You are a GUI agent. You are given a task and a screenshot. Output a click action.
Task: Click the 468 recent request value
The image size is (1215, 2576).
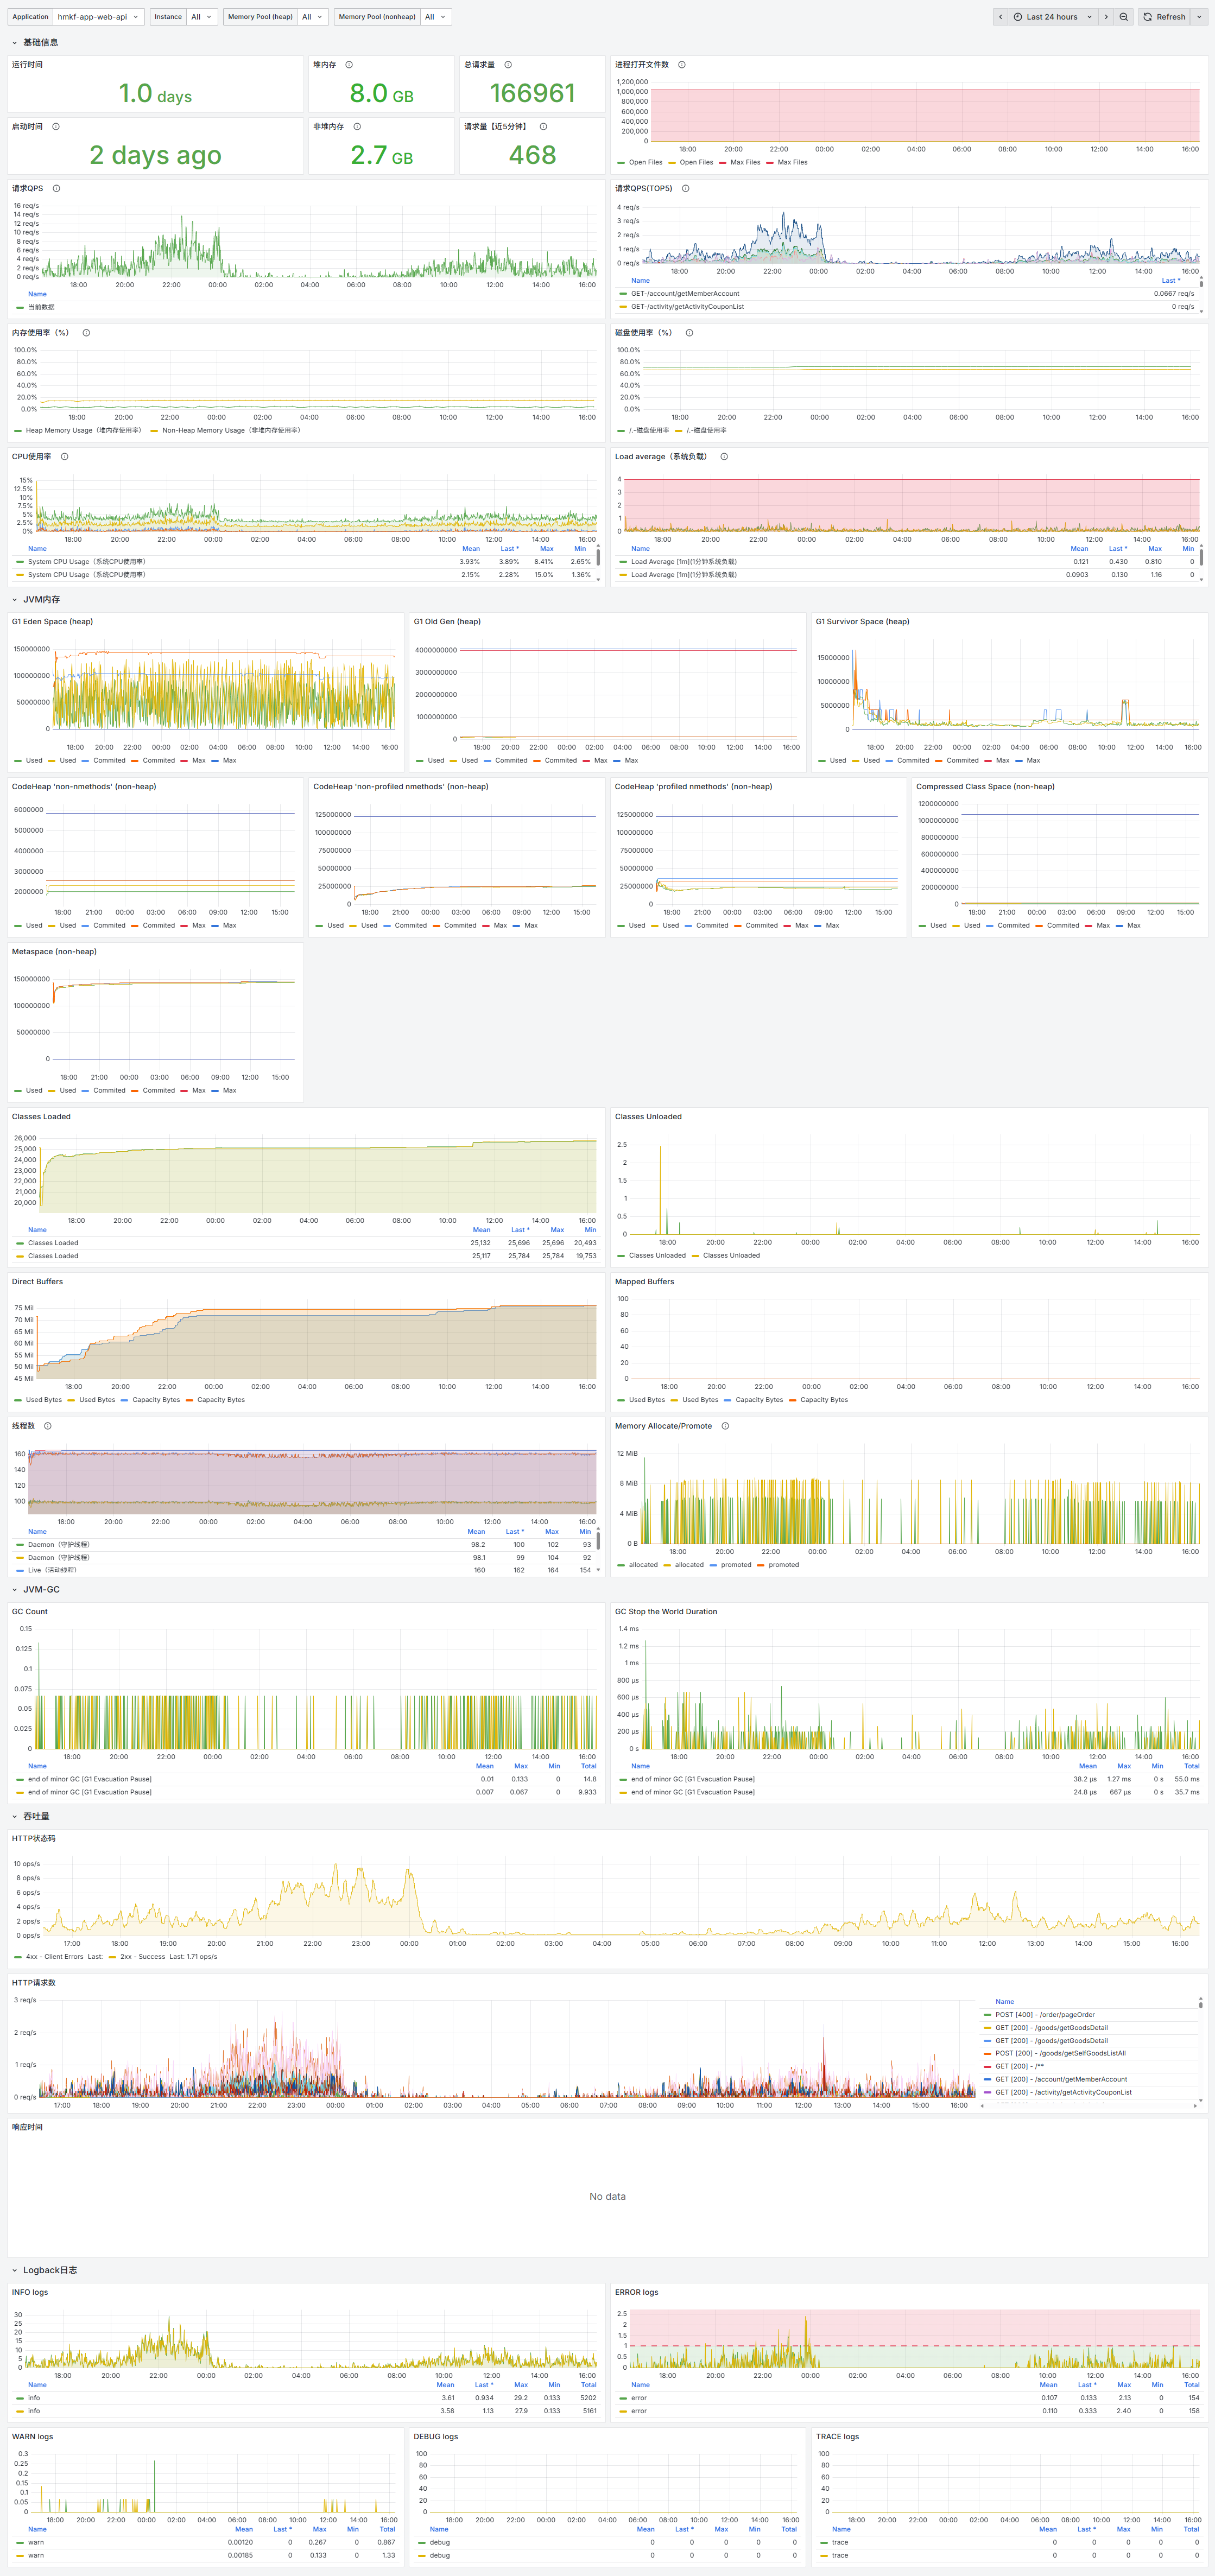coord(532,155)
